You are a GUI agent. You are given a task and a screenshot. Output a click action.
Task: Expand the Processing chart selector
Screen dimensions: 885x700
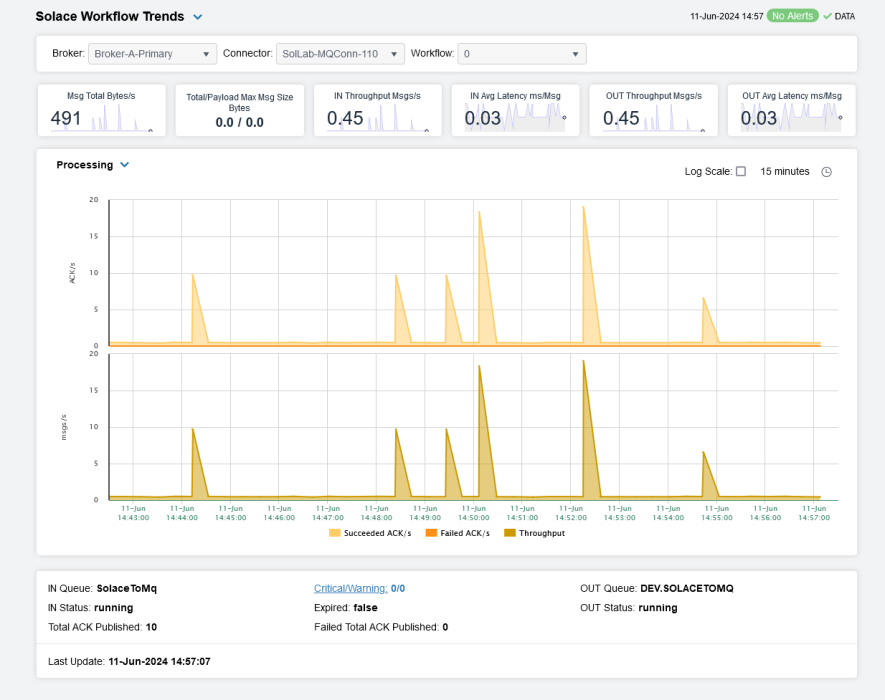[125, 165]
